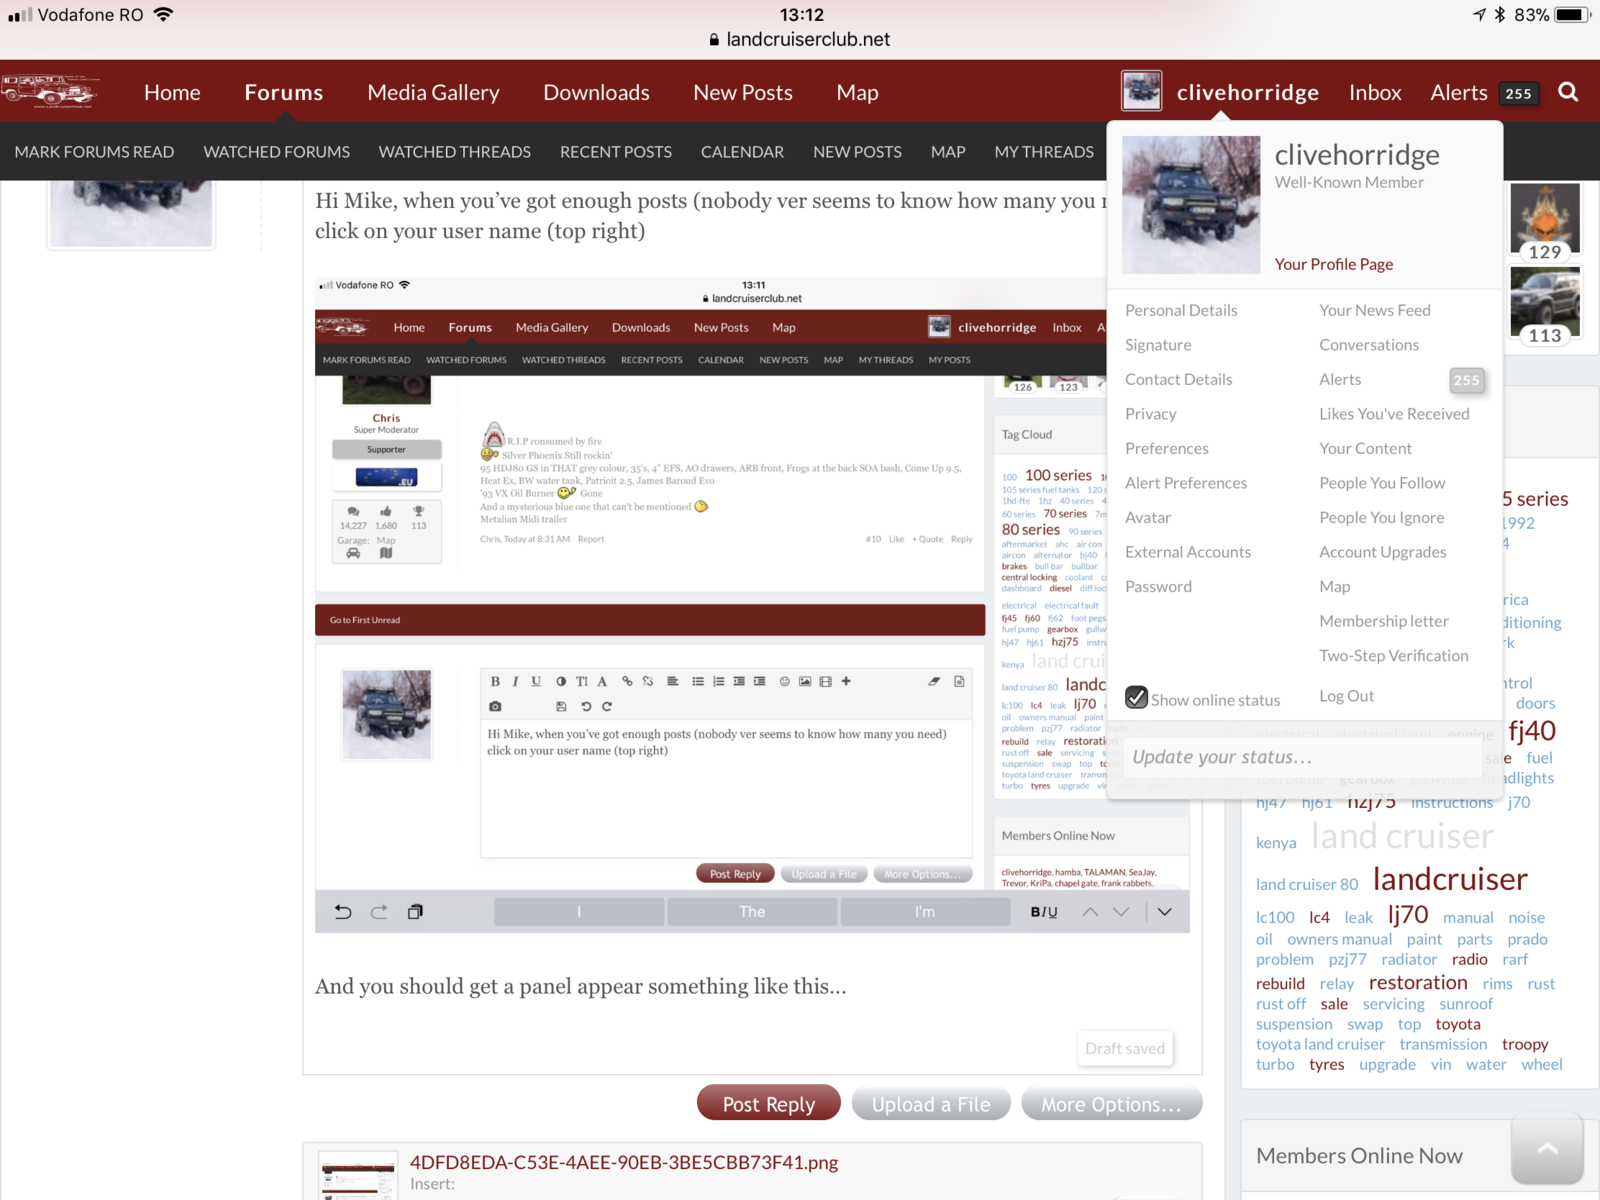This screenshot has width=1600, height=1200.
Task: Open Membership letter
Action: (1384, 621)
